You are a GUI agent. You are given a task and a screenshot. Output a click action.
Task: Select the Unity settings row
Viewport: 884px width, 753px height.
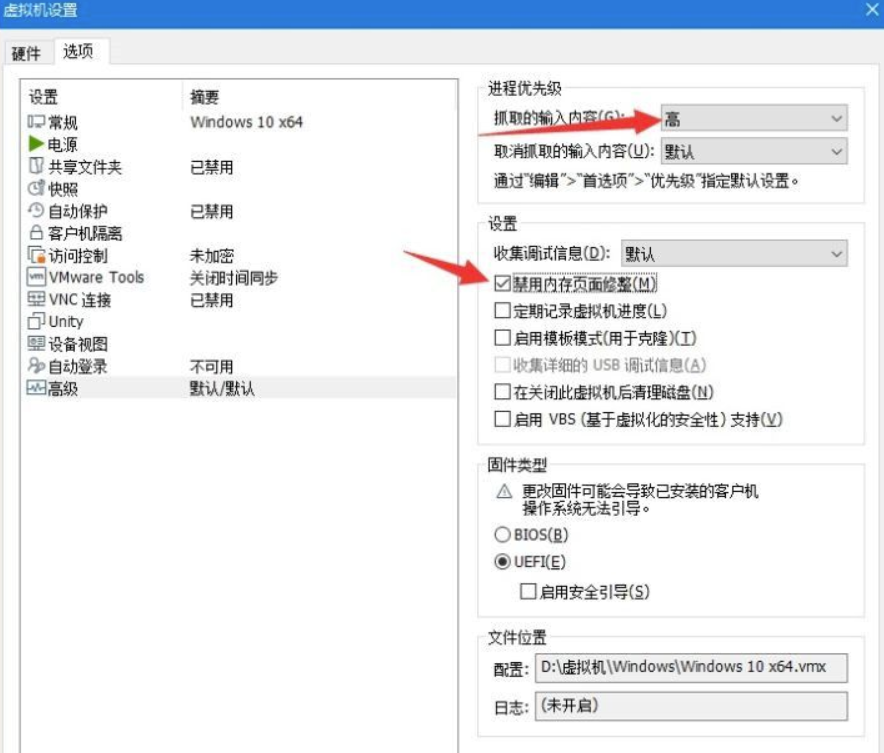[240, 322]
